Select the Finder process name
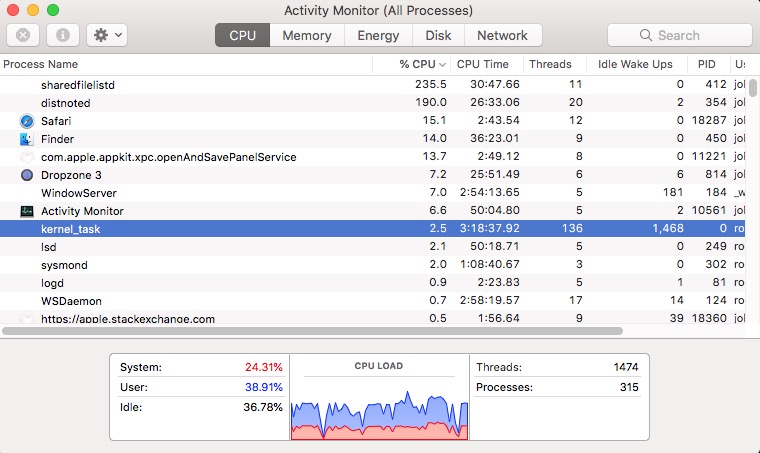This screenshot has height=453, width=760. pyautogui.click(x=58, y=139)
